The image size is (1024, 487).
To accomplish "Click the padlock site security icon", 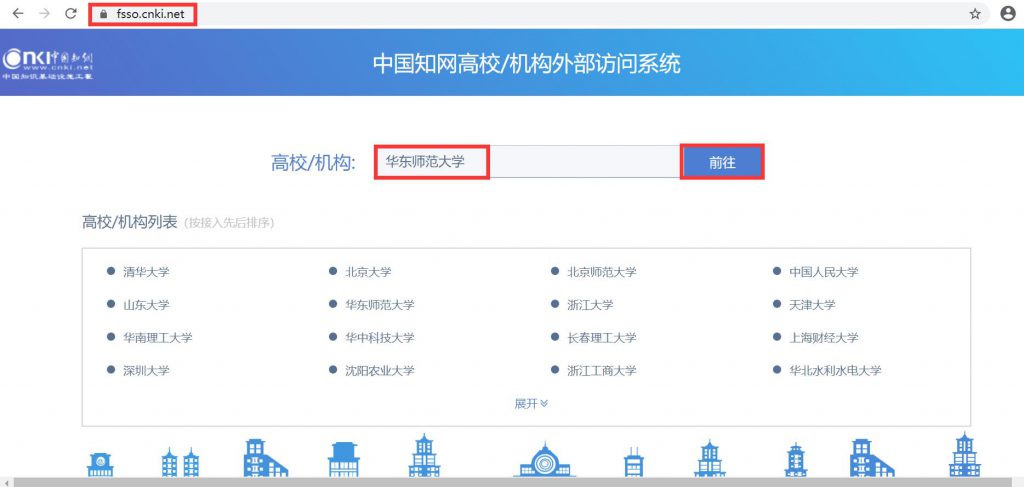I will [x=102, y=14].
